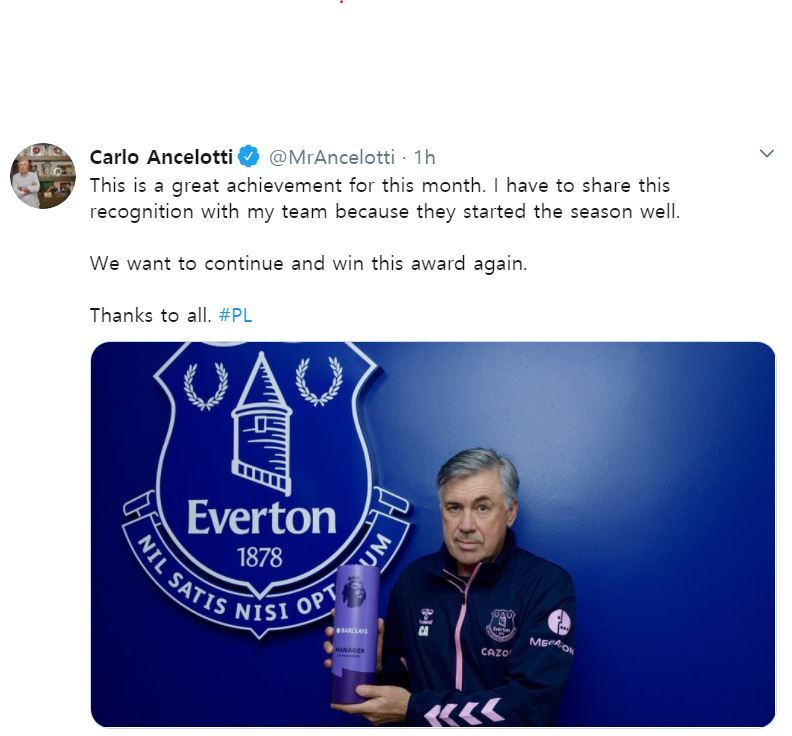This screenshot has width=792, height=736.
Task: Open the tweet's 1h timestamp
Action: [x=425, y=157]
